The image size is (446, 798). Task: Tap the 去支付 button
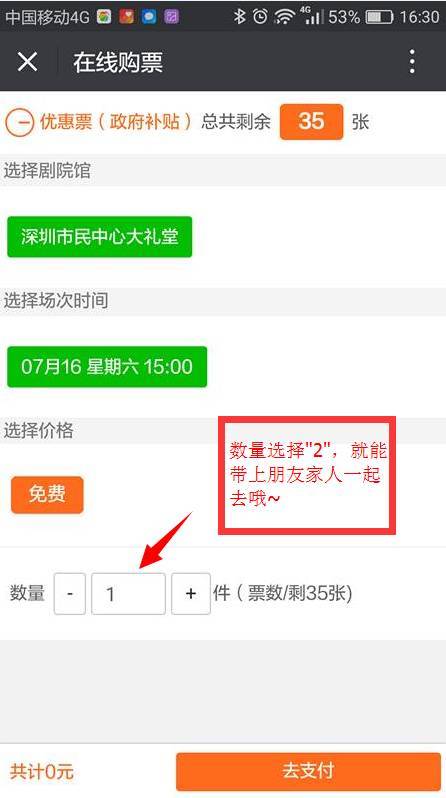308,771
